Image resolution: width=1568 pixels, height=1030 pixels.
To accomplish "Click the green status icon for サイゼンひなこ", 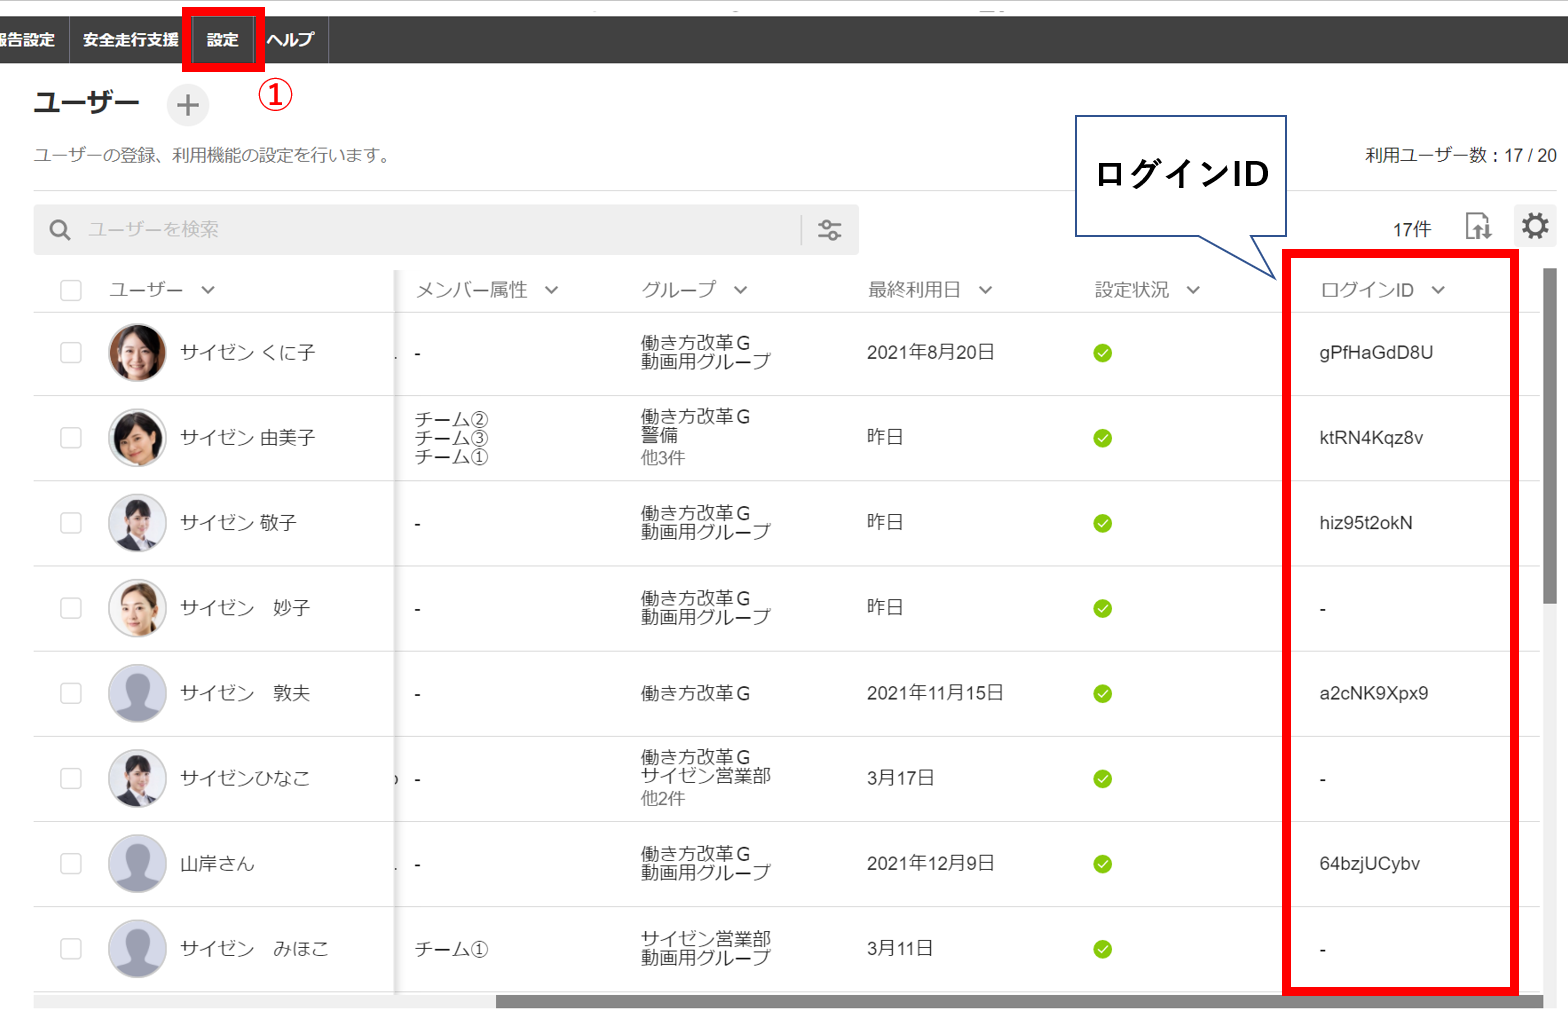I will (x=1103, y=779).
